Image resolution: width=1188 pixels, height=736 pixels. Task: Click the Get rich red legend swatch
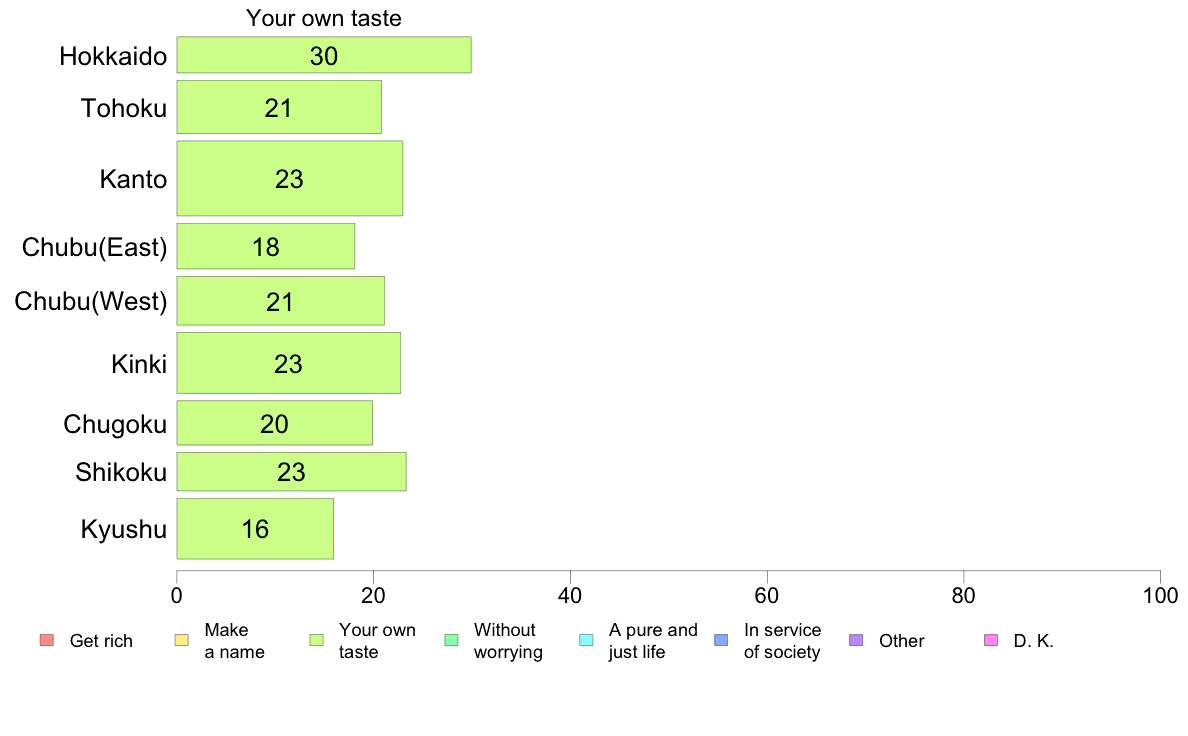click(x=46, y=640)
